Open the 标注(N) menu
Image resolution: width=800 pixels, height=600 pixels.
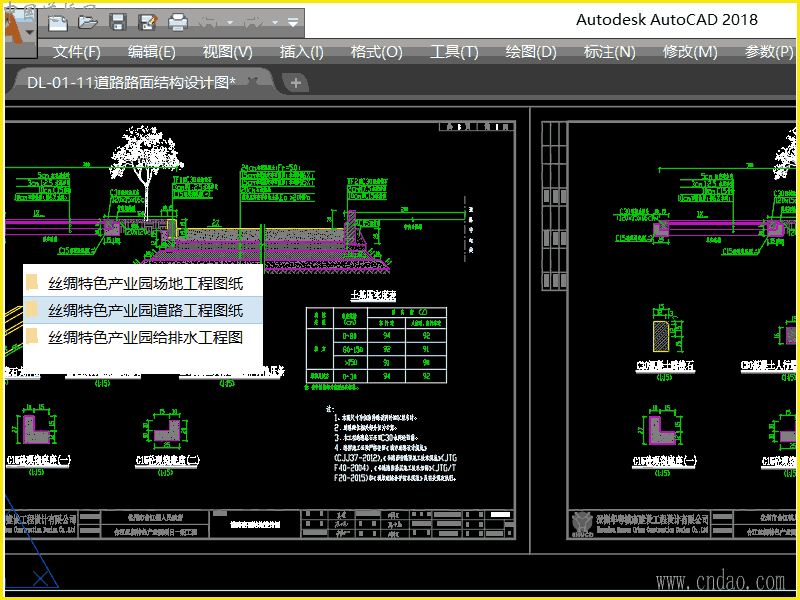(x=609, y=52)
